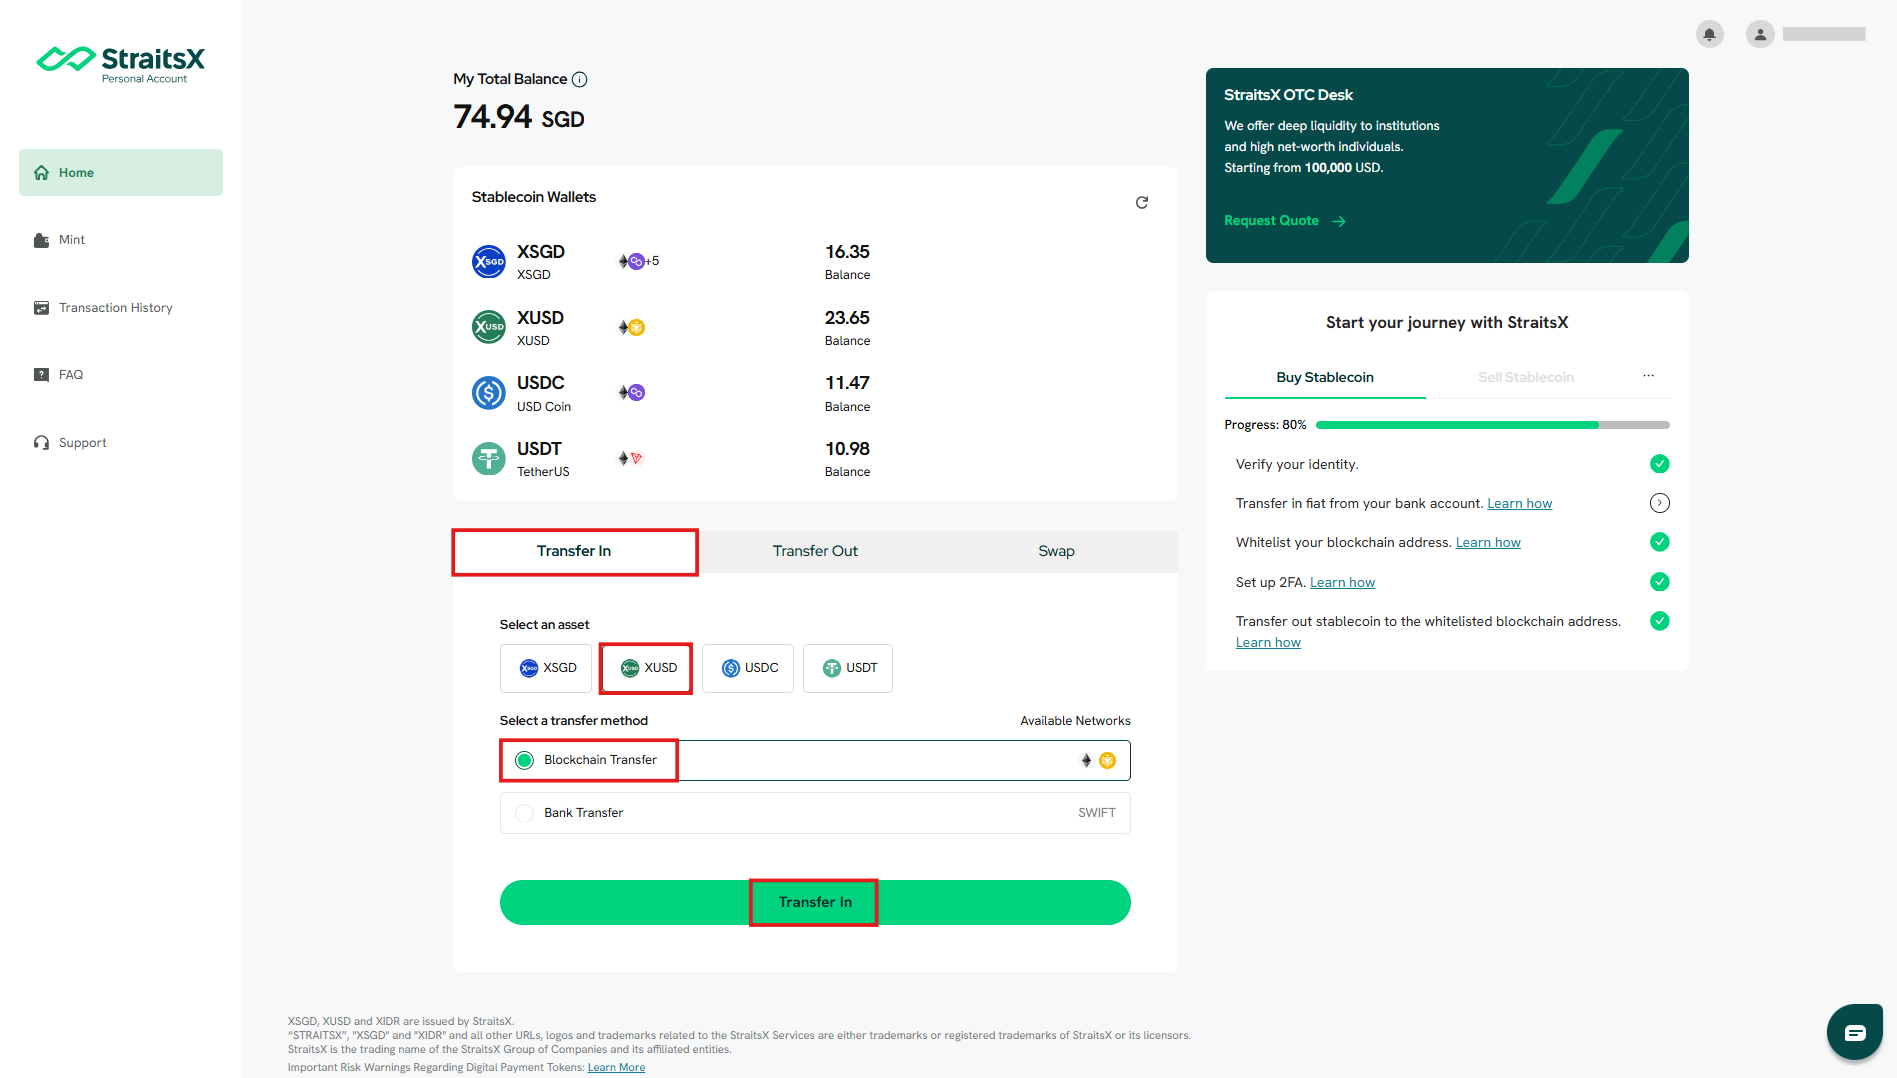The height and width of the screenshot is (1078, 1897).
Task: Click the XUSD coin icon in wallets
Action: click(x=489, y=327)
